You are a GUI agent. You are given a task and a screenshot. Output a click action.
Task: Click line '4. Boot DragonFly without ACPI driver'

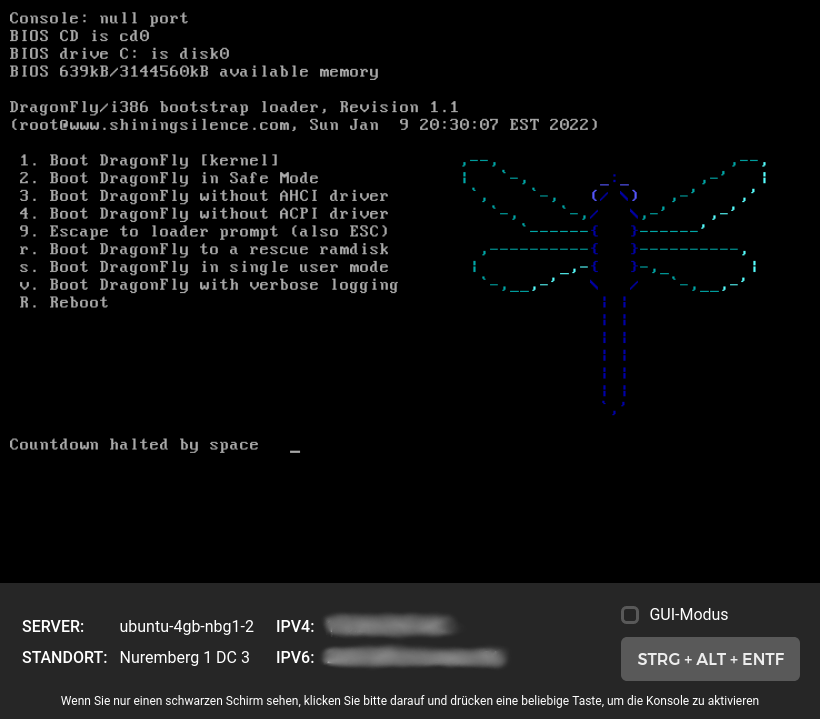pyautogui.click(x=204, y=214)
